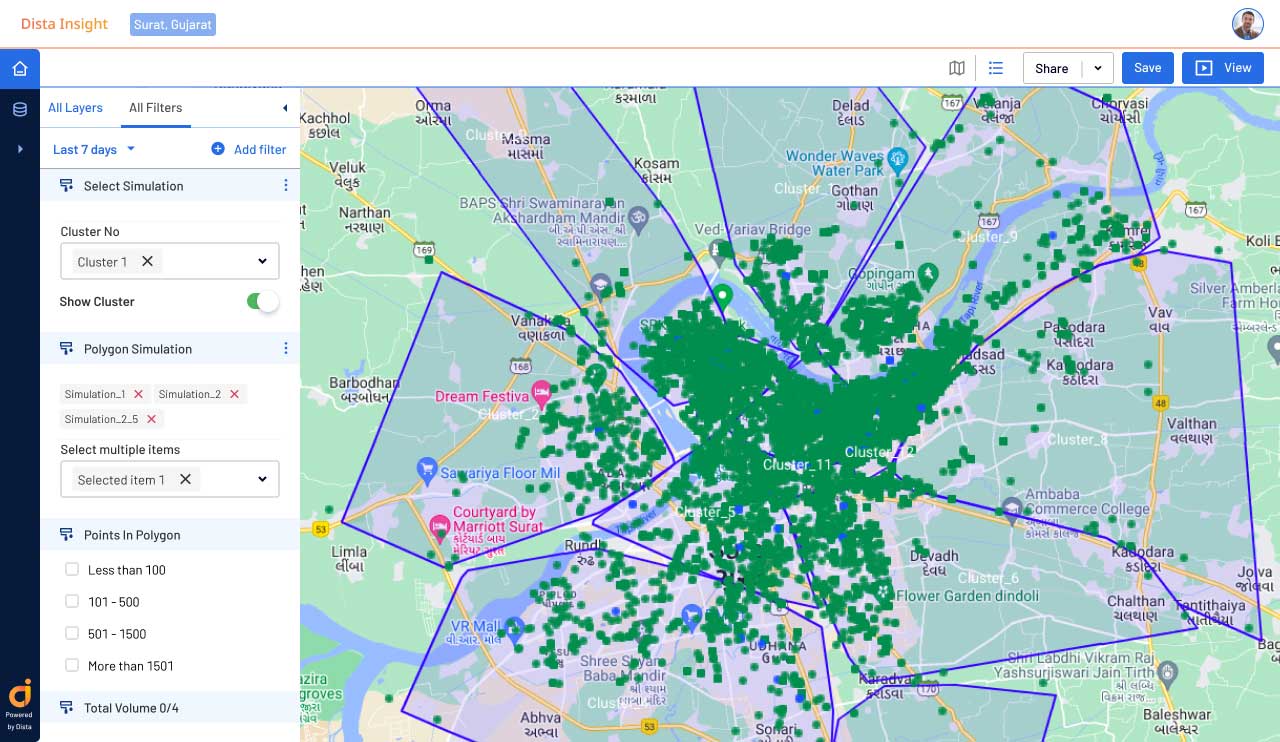Screen dimensions: 1280x742
Task: Switch to the All Filters tab
Action: [x=155, y=108]
